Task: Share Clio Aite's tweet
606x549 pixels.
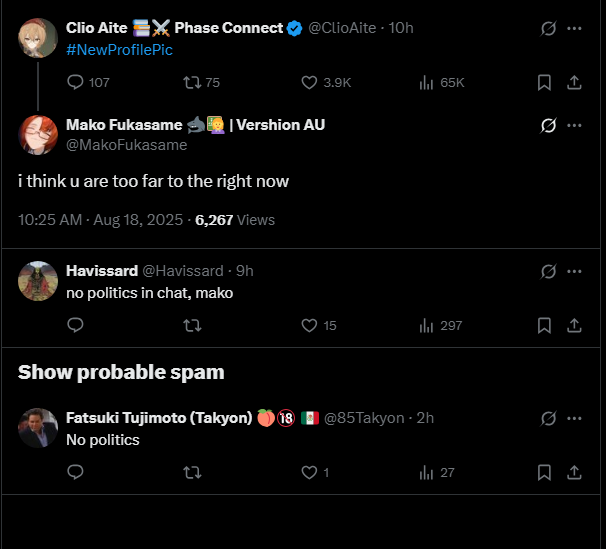Action: (x=574, y=82)
